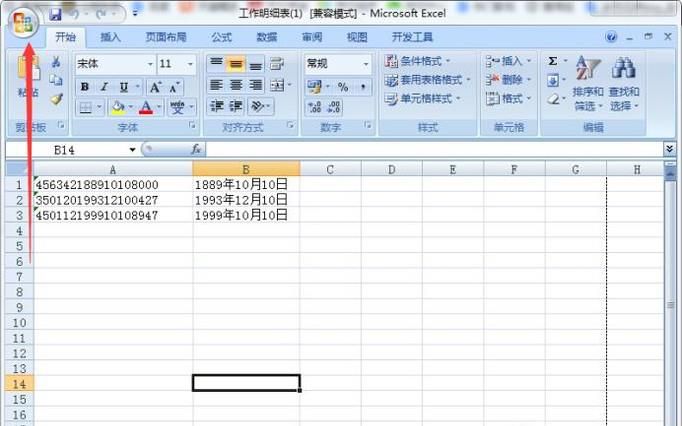
Task: Align text to bottom of cell
Action: pos(256,64)
